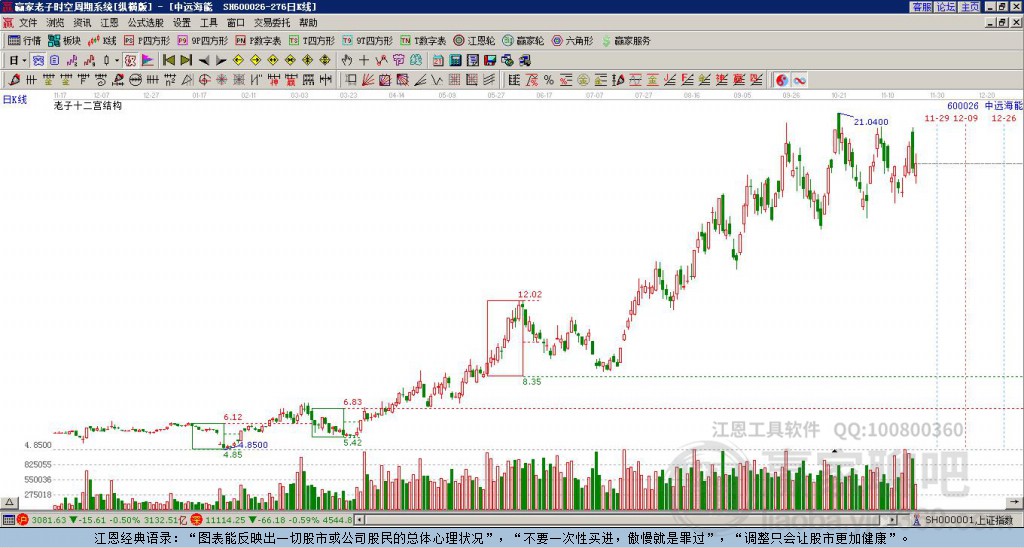Screen dimensions: 1024x548
Task: Click the 客服 customer service button
Action: point(921,7)
